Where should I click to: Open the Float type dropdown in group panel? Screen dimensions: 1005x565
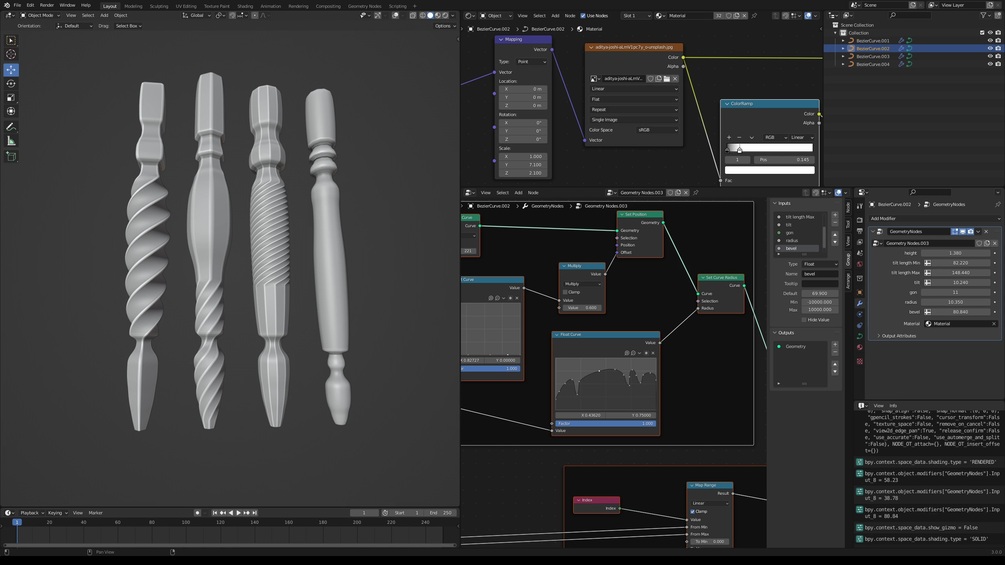click(820, 264)
